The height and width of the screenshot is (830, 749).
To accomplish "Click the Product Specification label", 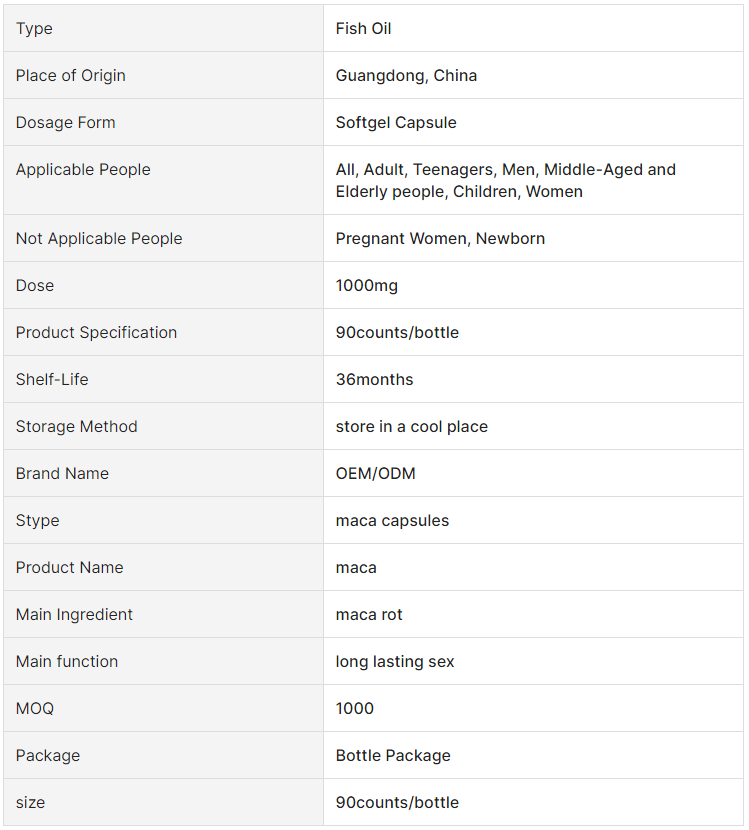I will tap(96, 332).
